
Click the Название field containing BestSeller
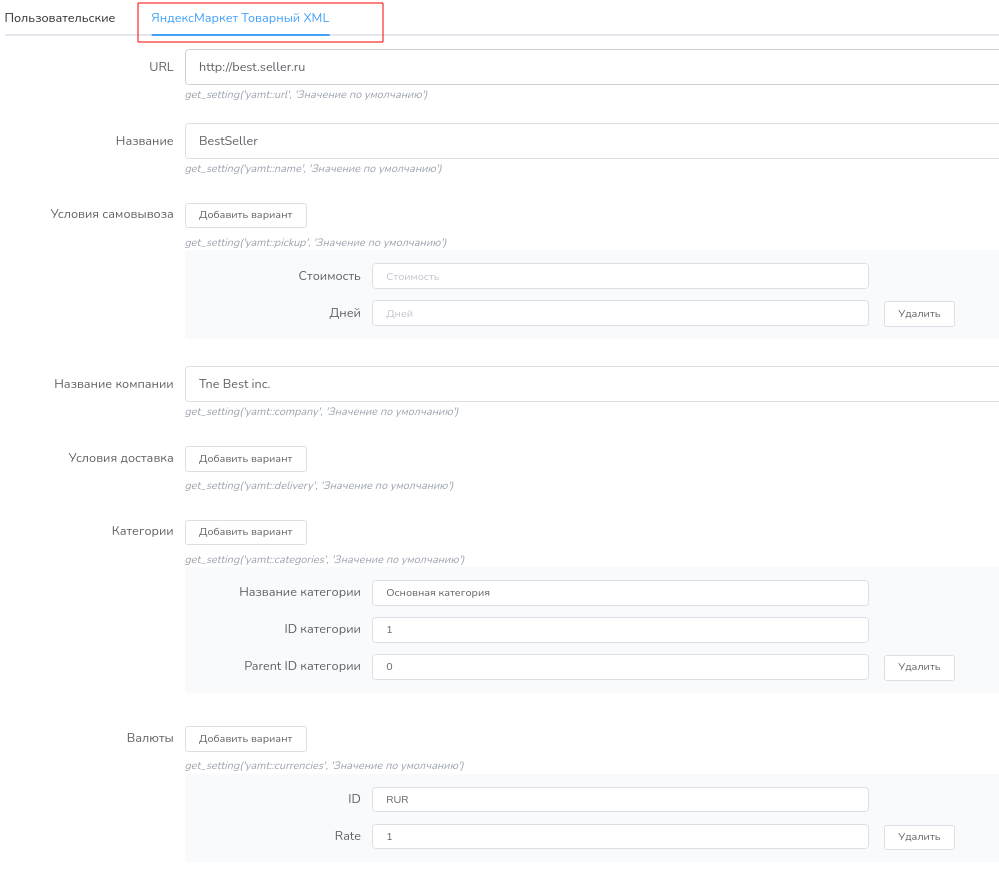pyautogui.click(x=592, y=141)
